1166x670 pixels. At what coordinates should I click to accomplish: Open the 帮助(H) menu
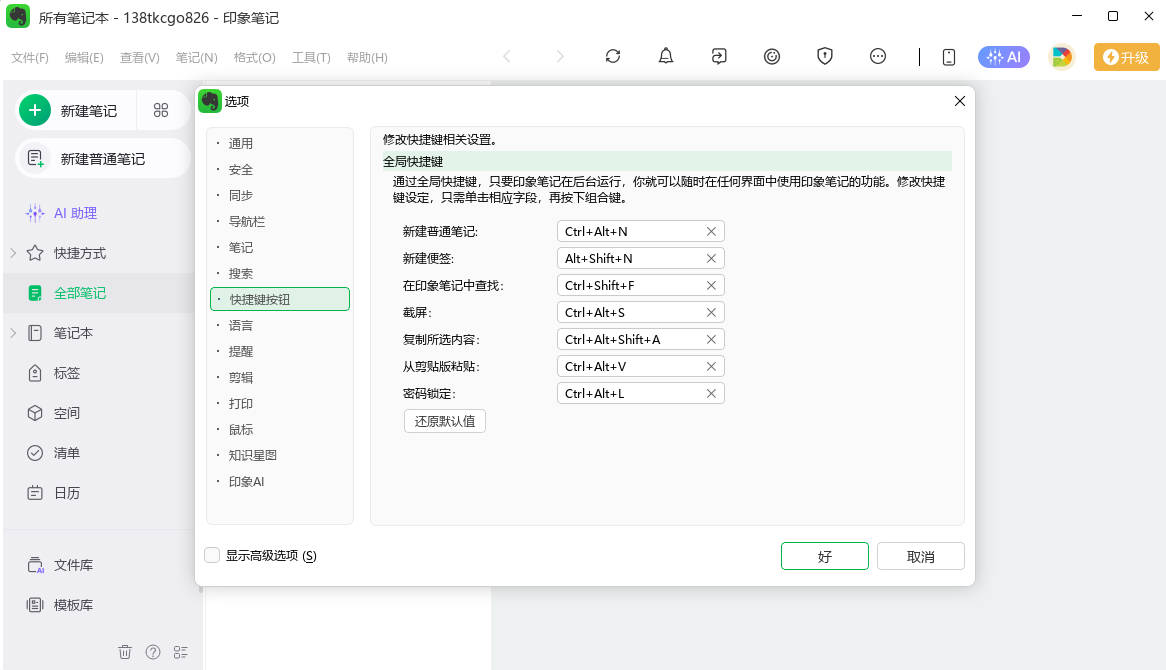pyautogui.click(x=367, y=57)
